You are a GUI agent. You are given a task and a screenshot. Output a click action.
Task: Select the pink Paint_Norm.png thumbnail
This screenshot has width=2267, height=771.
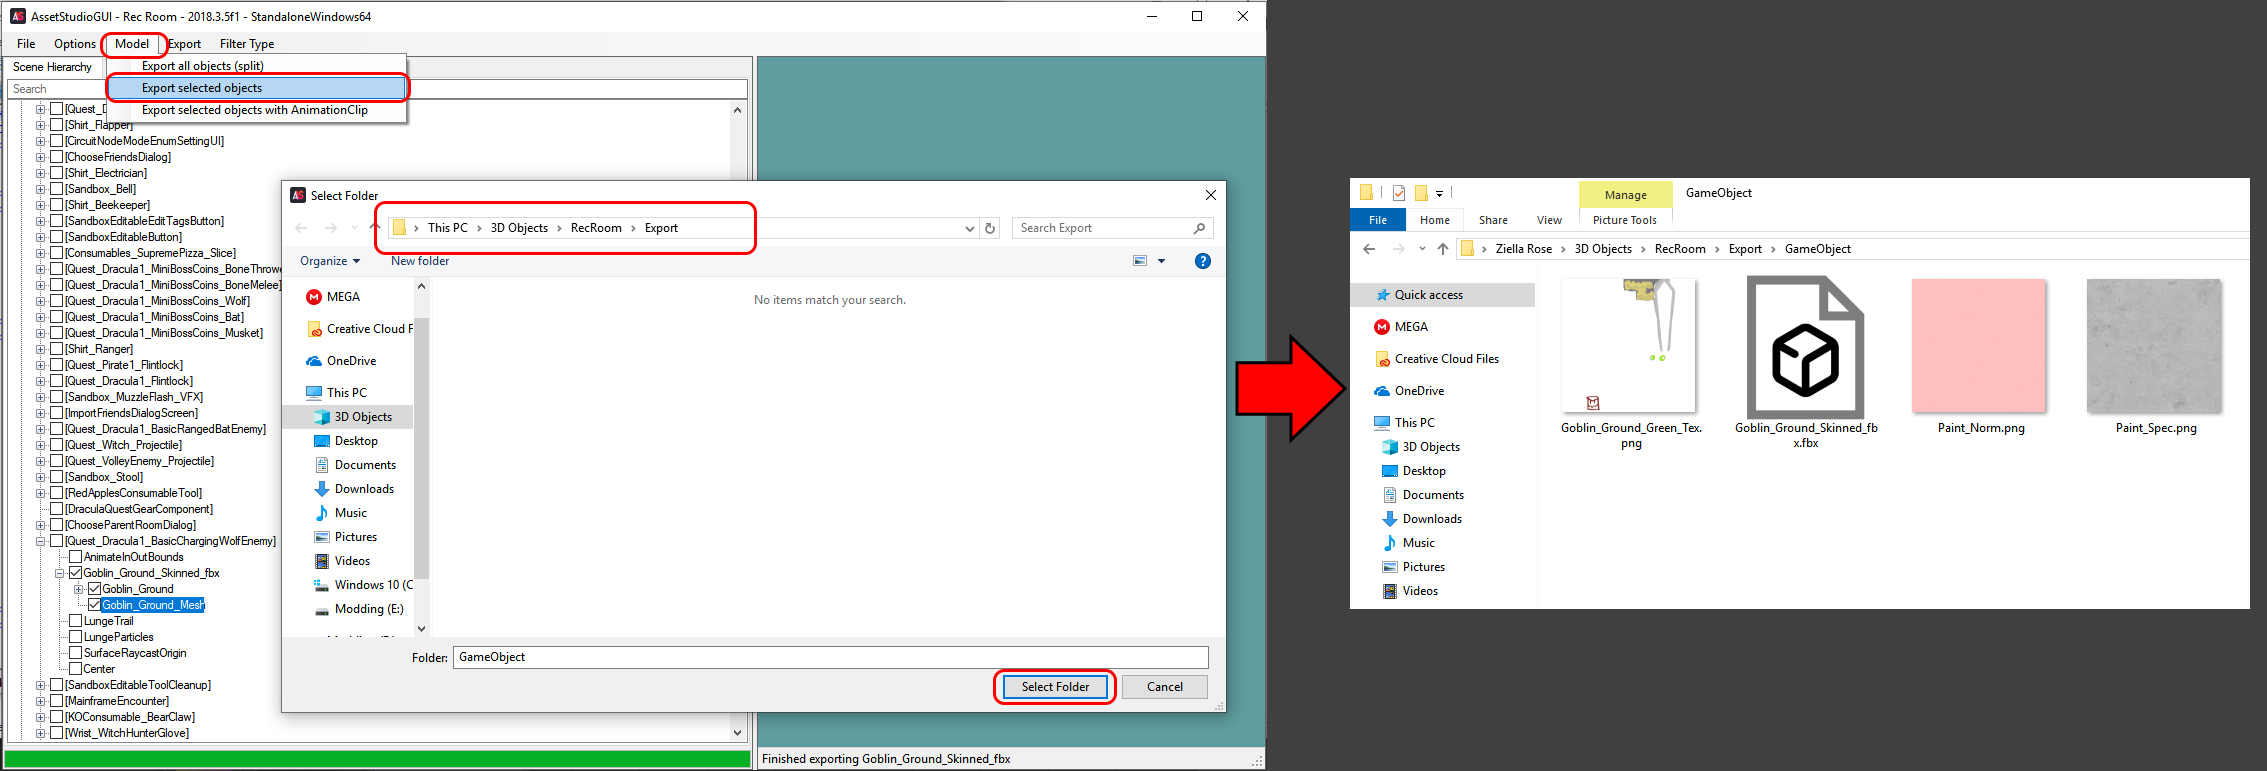pos(1978,346)
